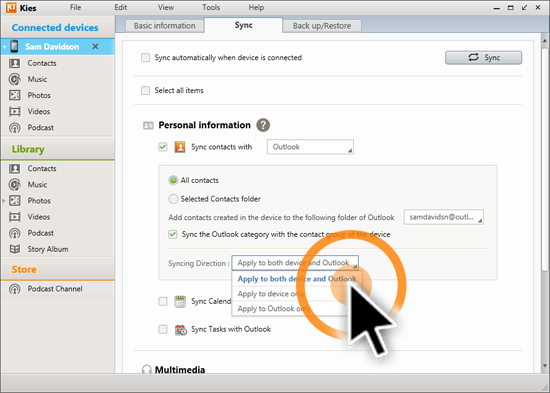Choose Apply to both device and Outlook option
The width and height of the screenshot is (550, 393).
coord(297,279)
